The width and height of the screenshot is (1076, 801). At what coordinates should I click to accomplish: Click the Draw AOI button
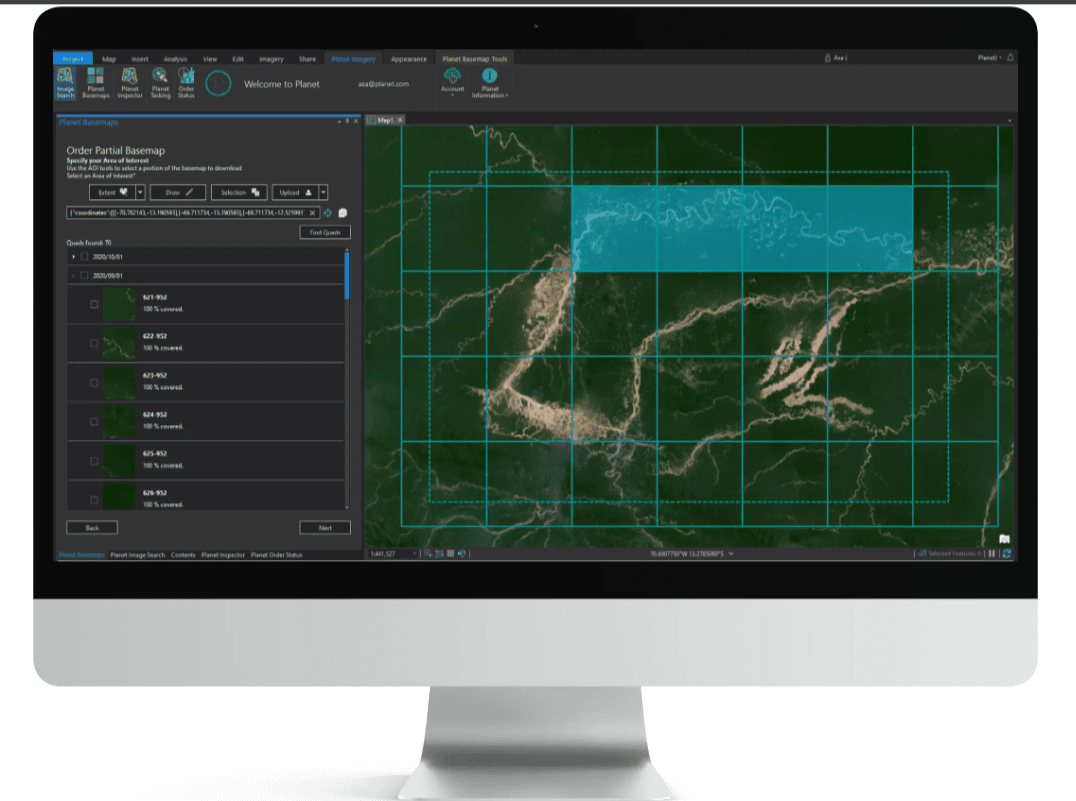pos(178,192)
